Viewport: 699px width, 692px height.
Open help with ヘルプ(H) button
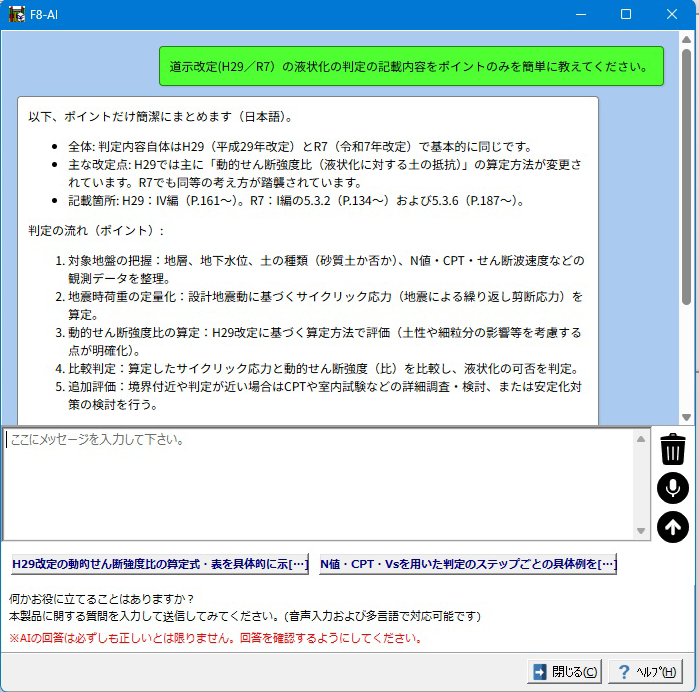coord(646,671)
